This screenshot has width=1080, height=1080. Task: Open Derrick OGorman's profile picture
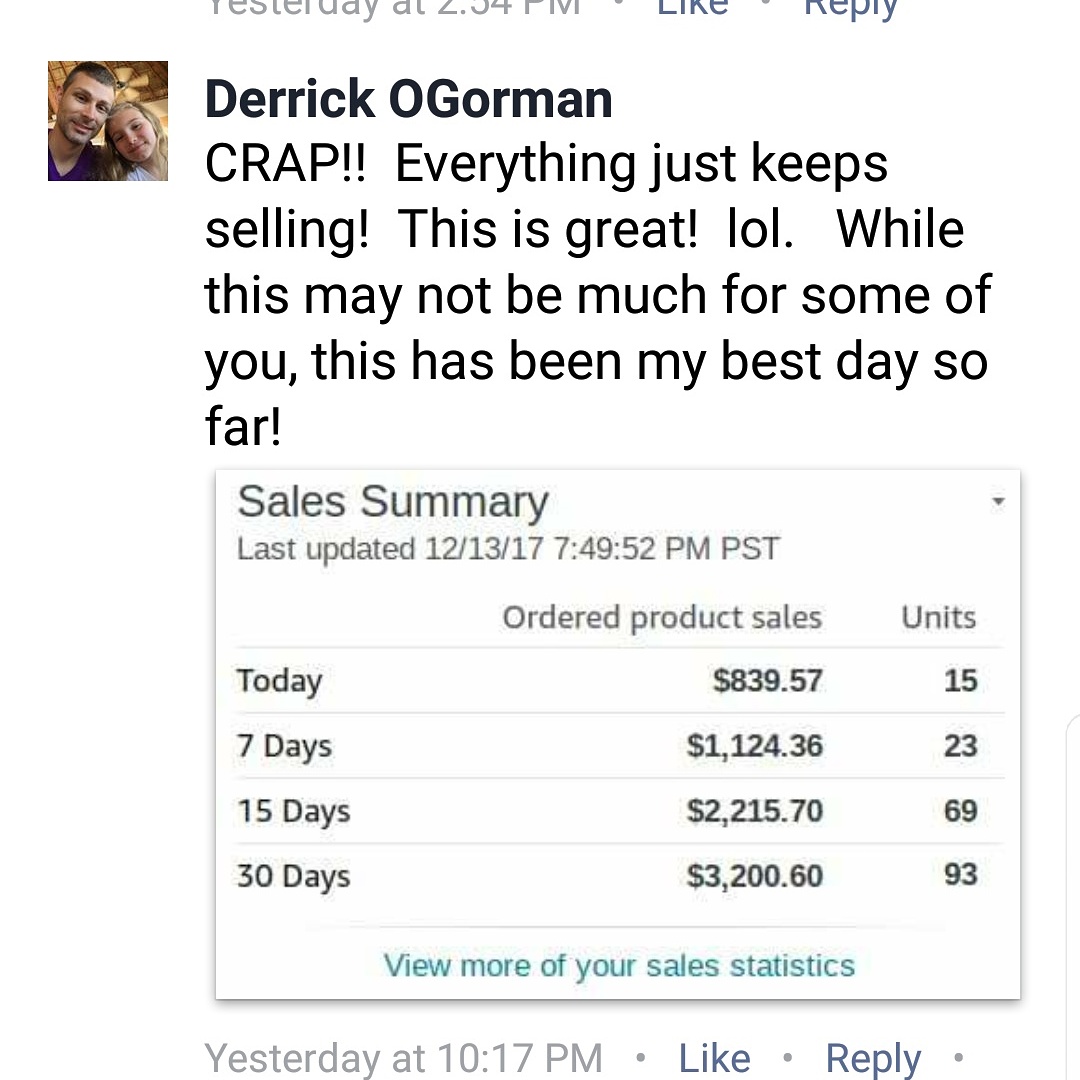(107, 121)
